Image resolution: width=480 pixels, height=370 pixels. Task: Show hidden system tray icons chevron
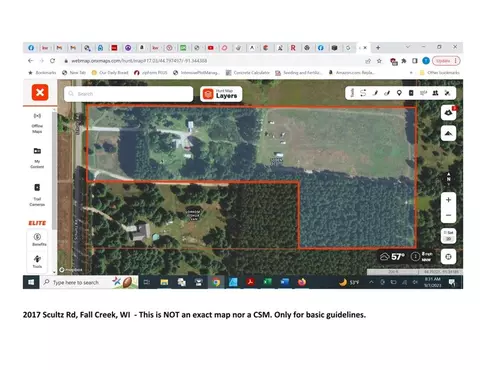(x=371, y=282)
